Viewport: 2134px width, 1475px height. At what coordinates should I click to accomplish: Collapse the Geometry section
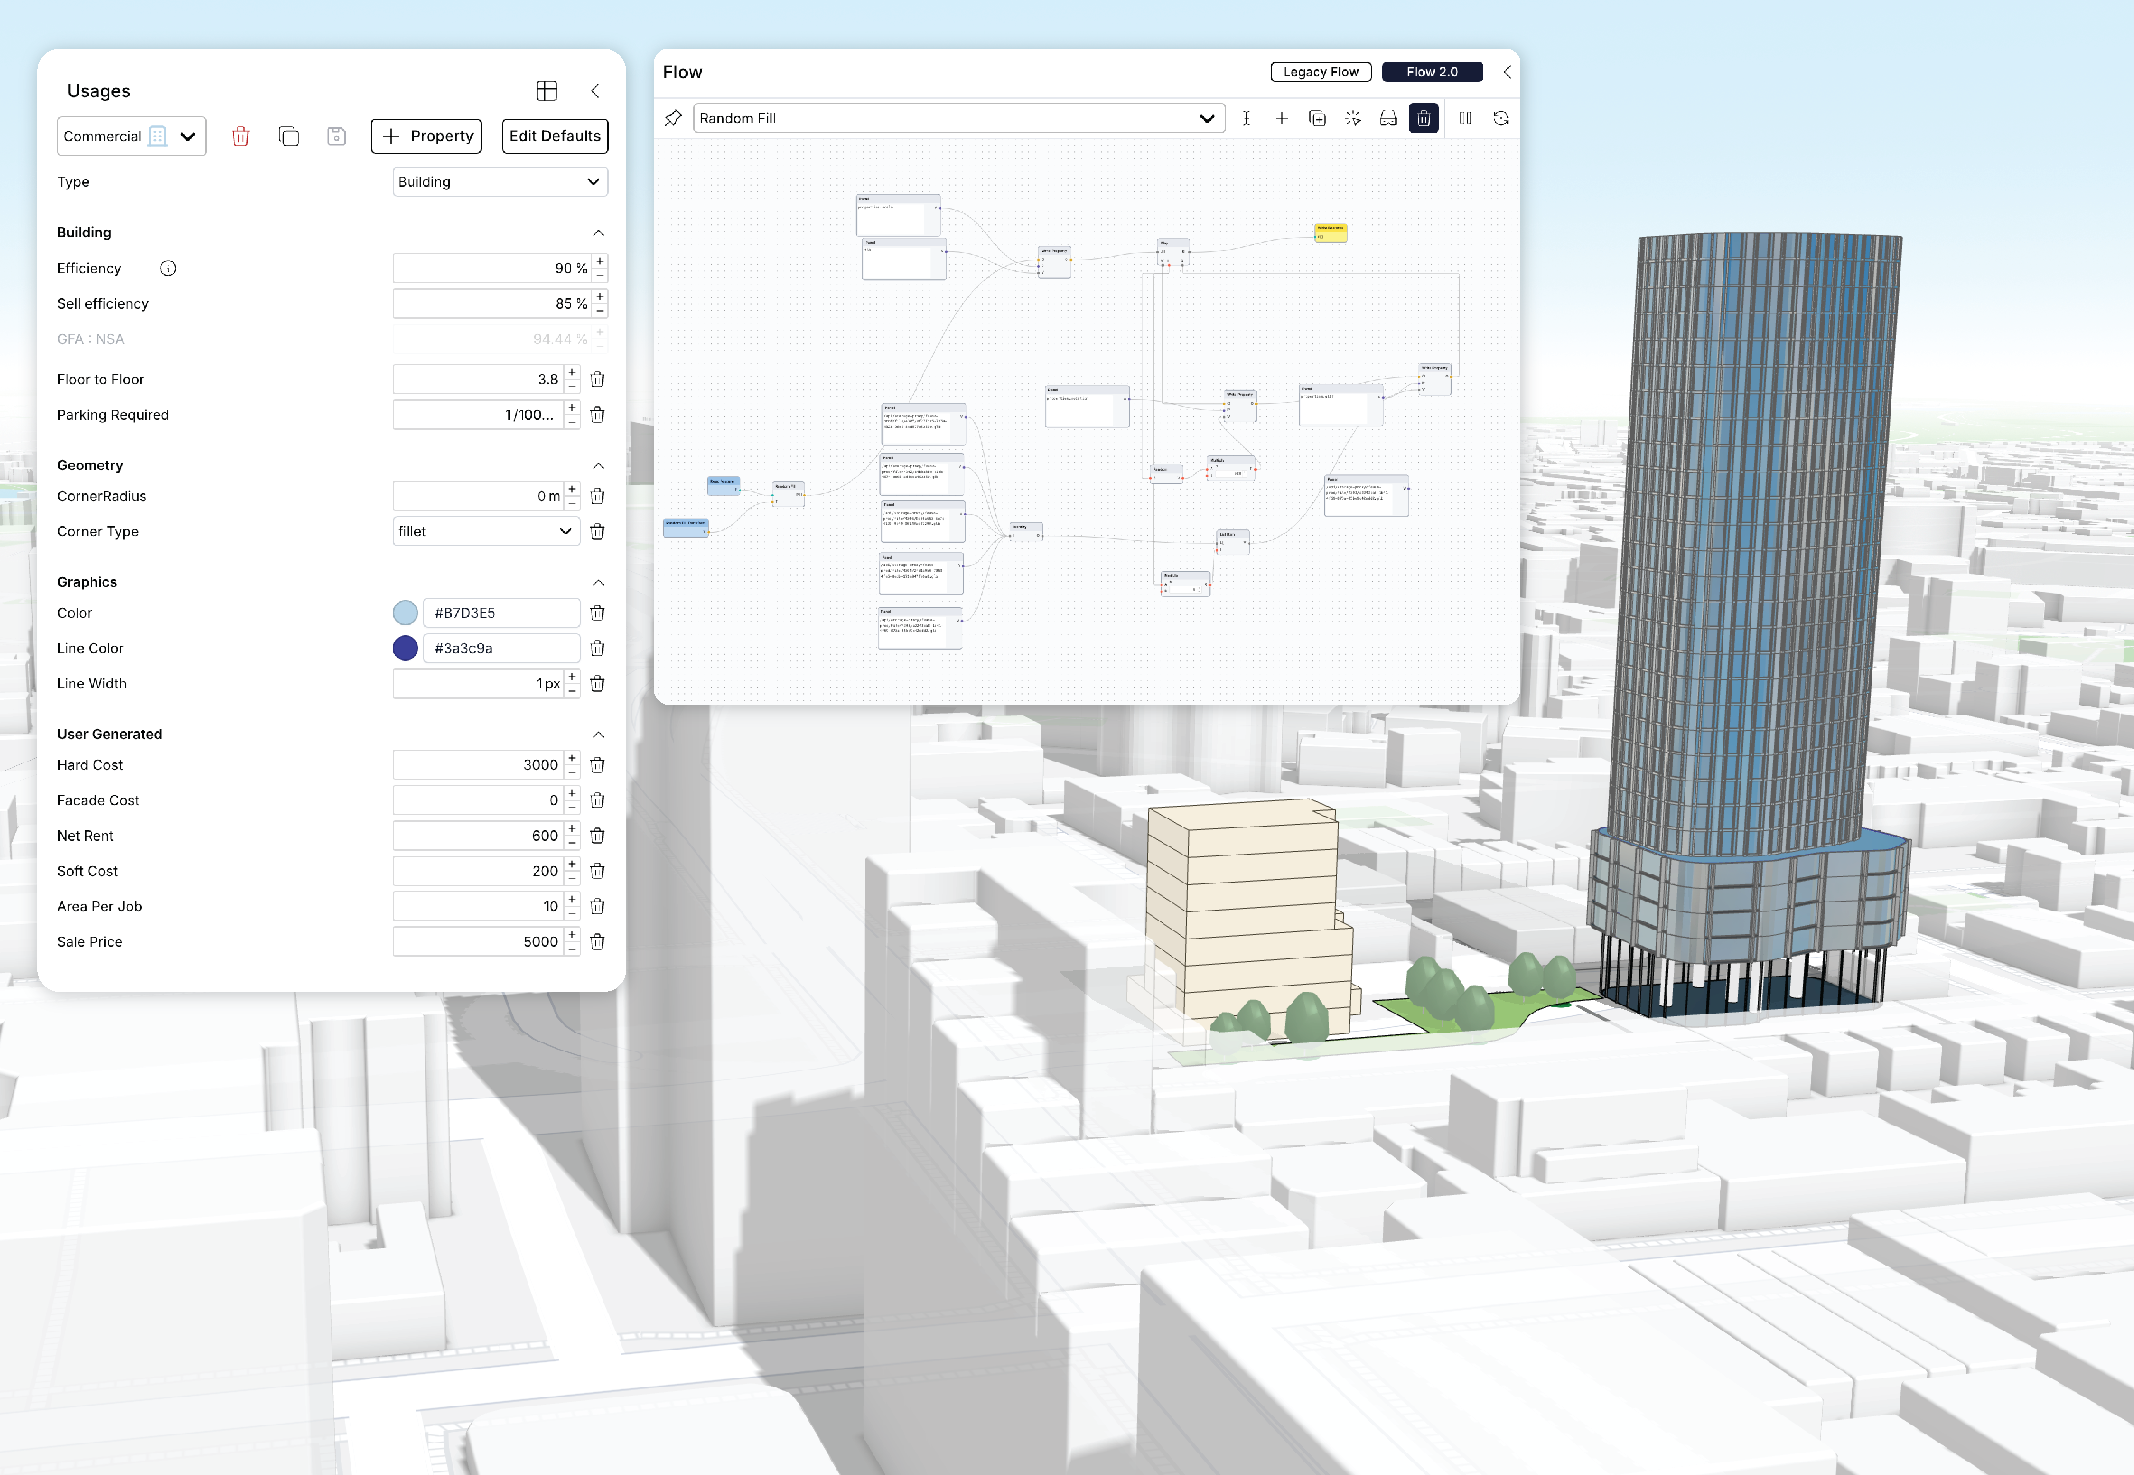598,465
